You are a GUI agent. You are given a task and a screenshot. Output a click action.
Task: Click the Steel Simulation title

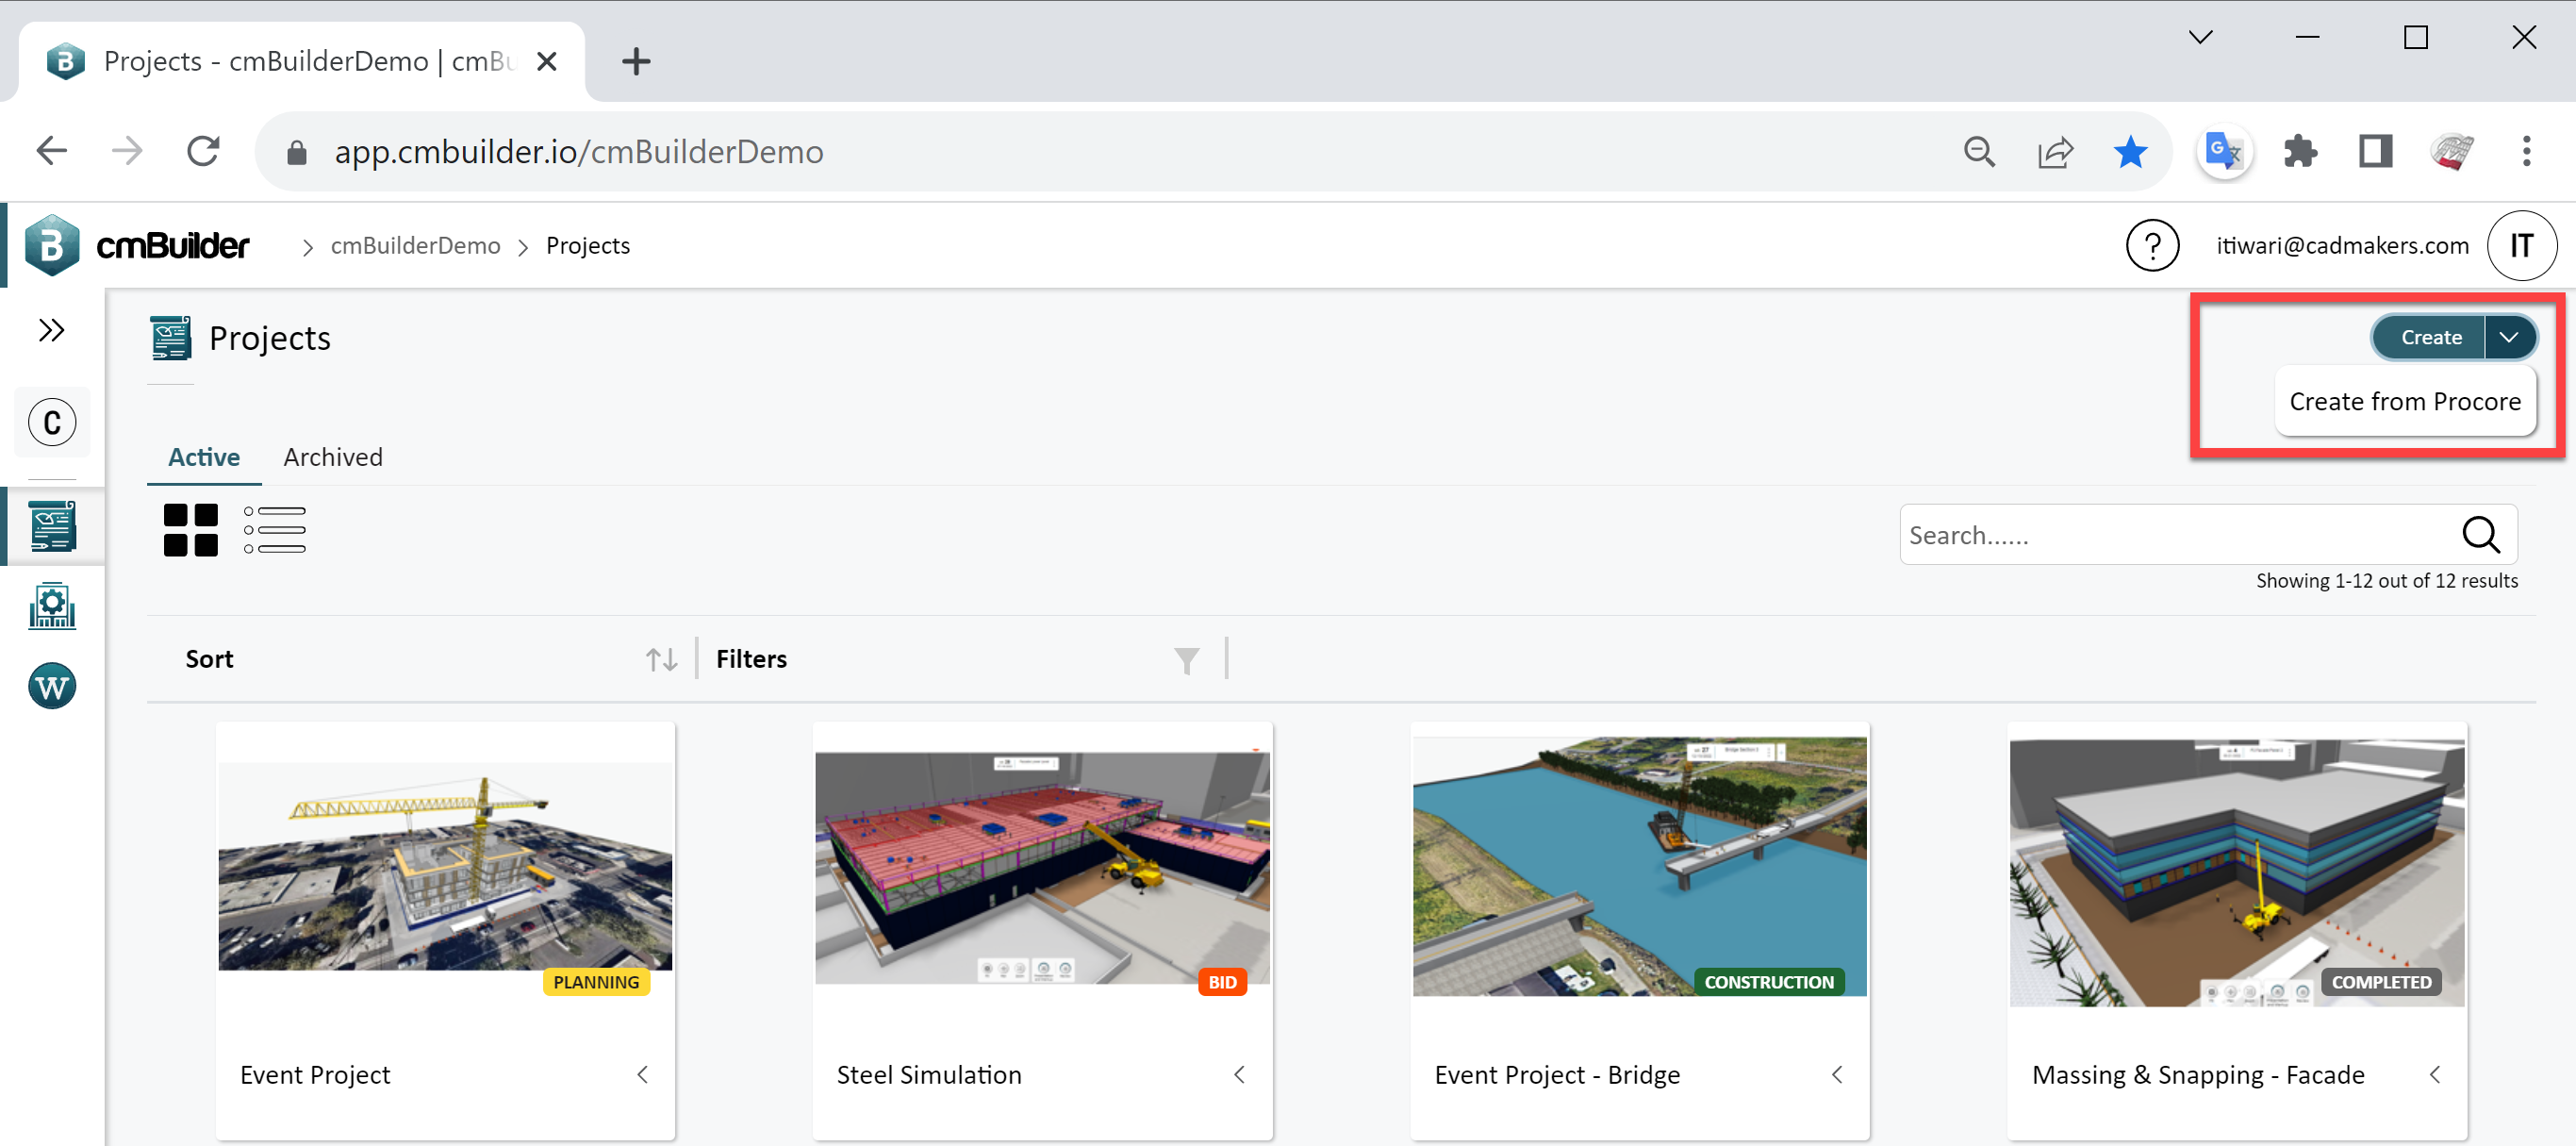(x=929, y=1075)
